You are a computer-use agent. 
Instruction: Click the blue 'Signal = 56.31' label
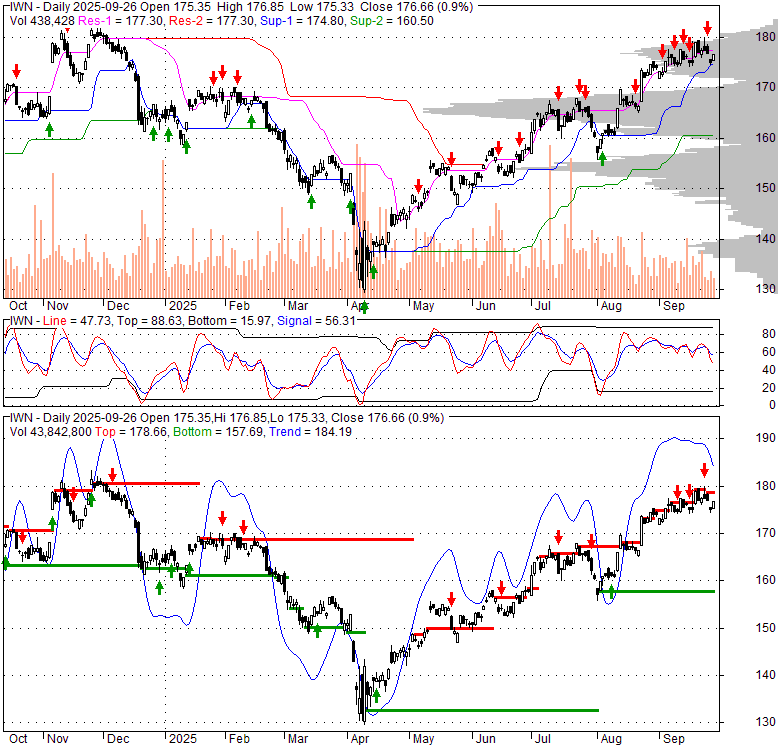(x=316, y=321)
